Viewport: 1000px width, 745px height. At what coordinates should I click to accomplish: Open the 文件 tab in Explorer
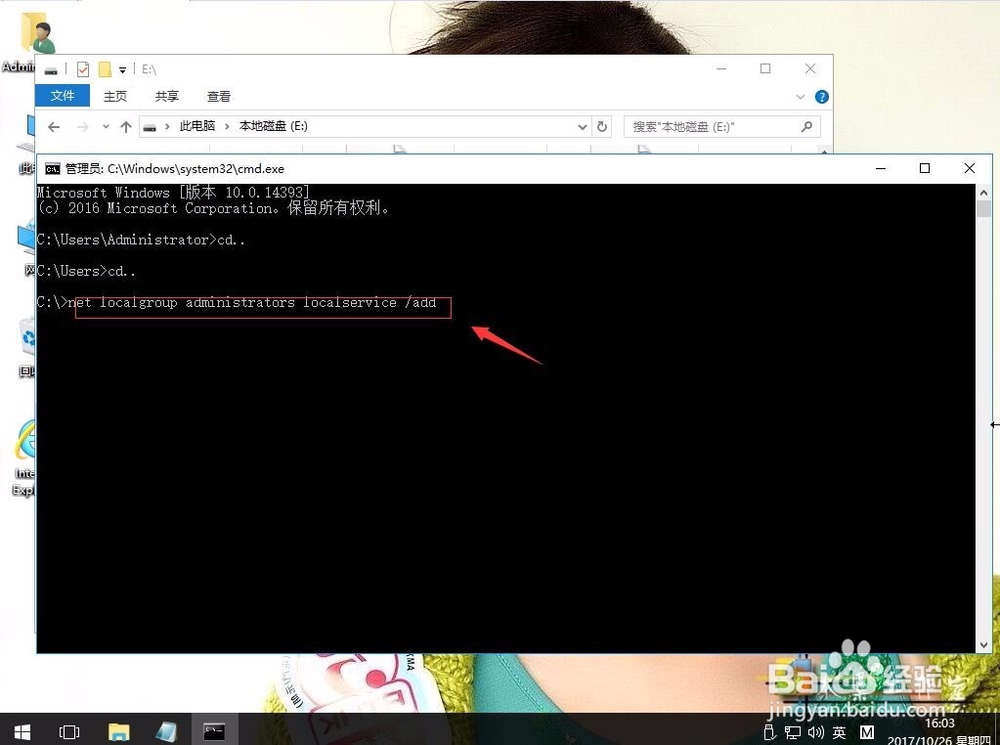pyautogui.click(x=62, y=96)
